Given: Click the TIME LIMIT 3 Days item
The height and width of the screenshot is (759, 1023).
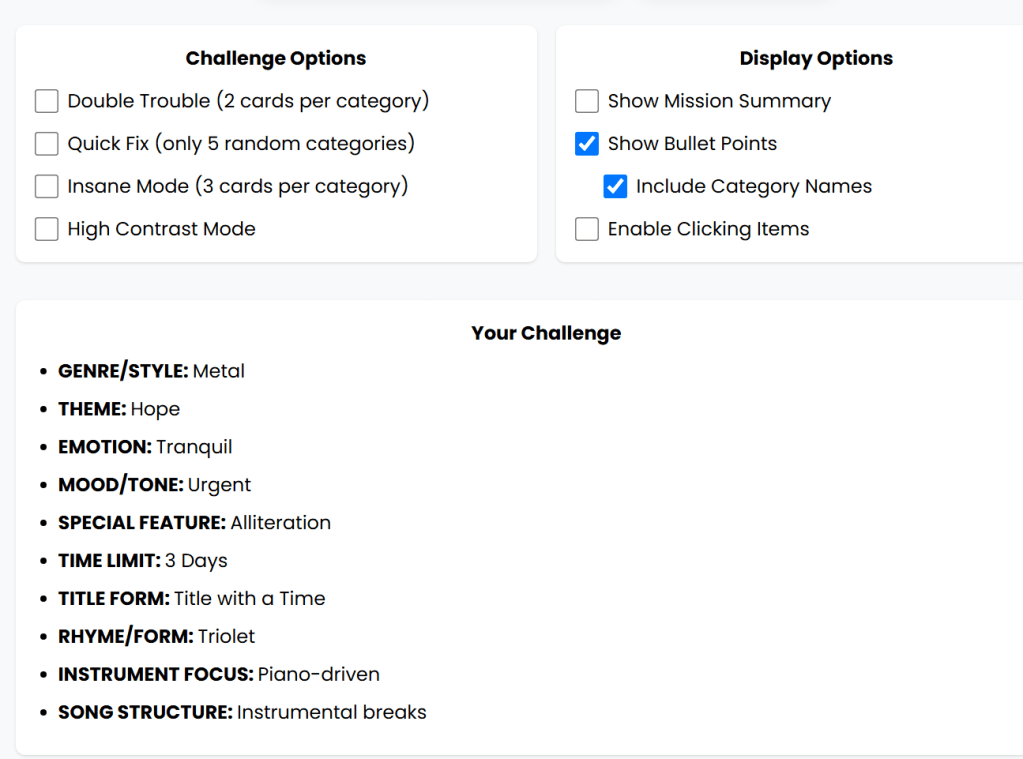Looking at the screenshot, I should 143,561.
